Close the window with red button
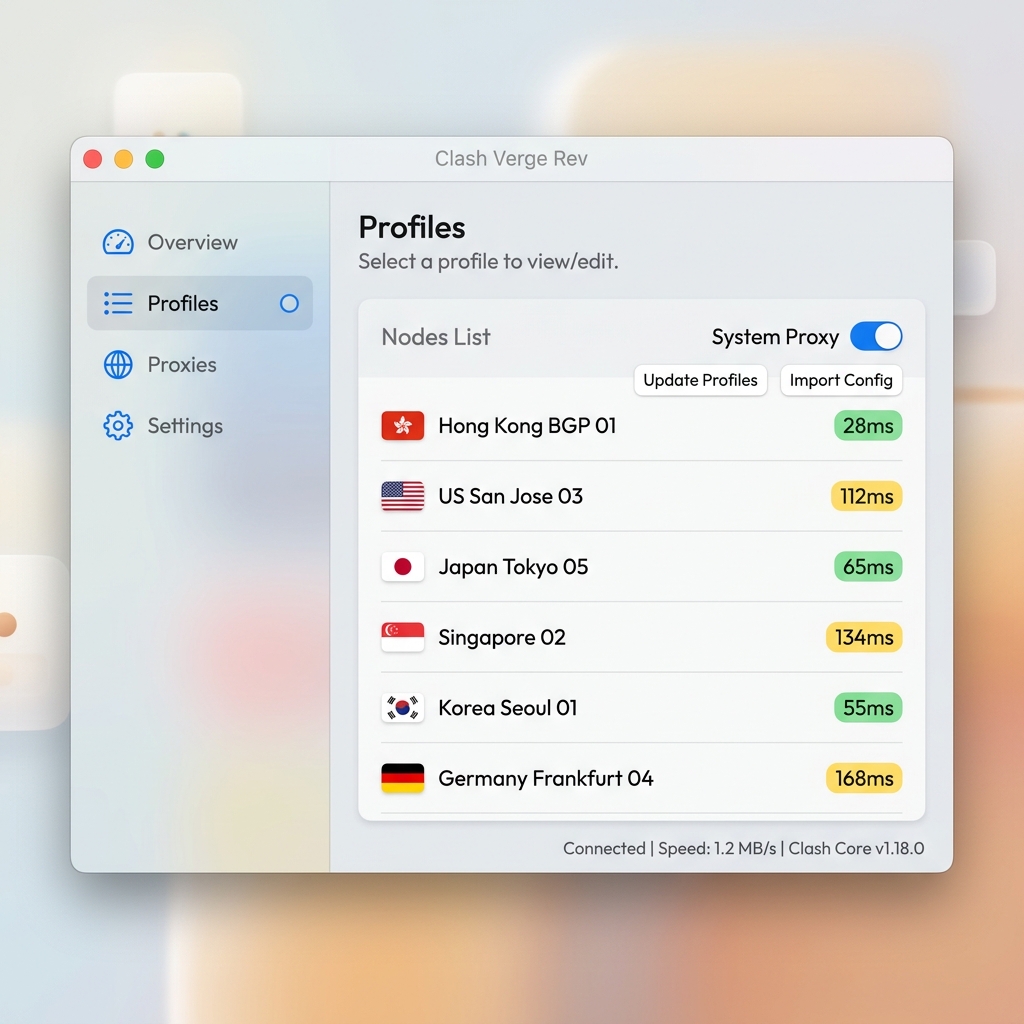The image size is (1024, 1024). tap(93, 159)
